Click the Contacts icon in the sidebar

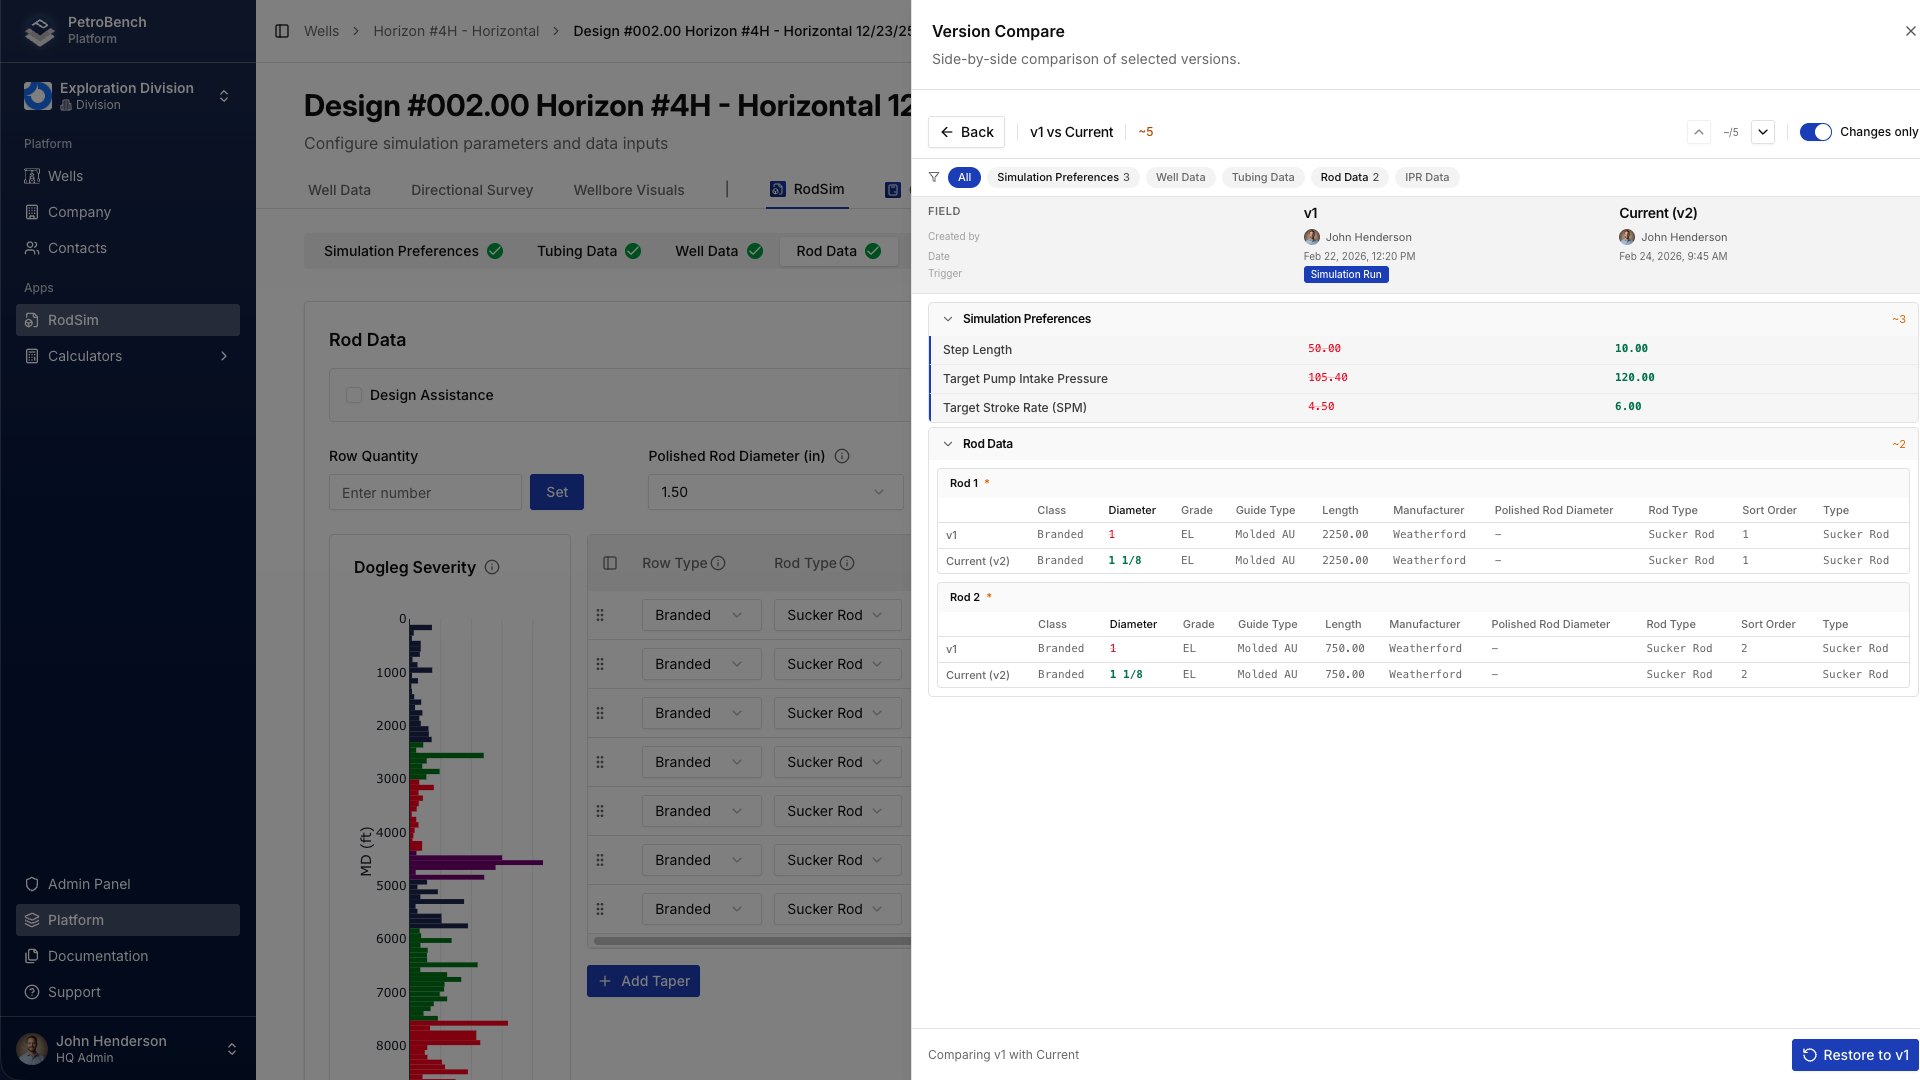coord(33,248)
